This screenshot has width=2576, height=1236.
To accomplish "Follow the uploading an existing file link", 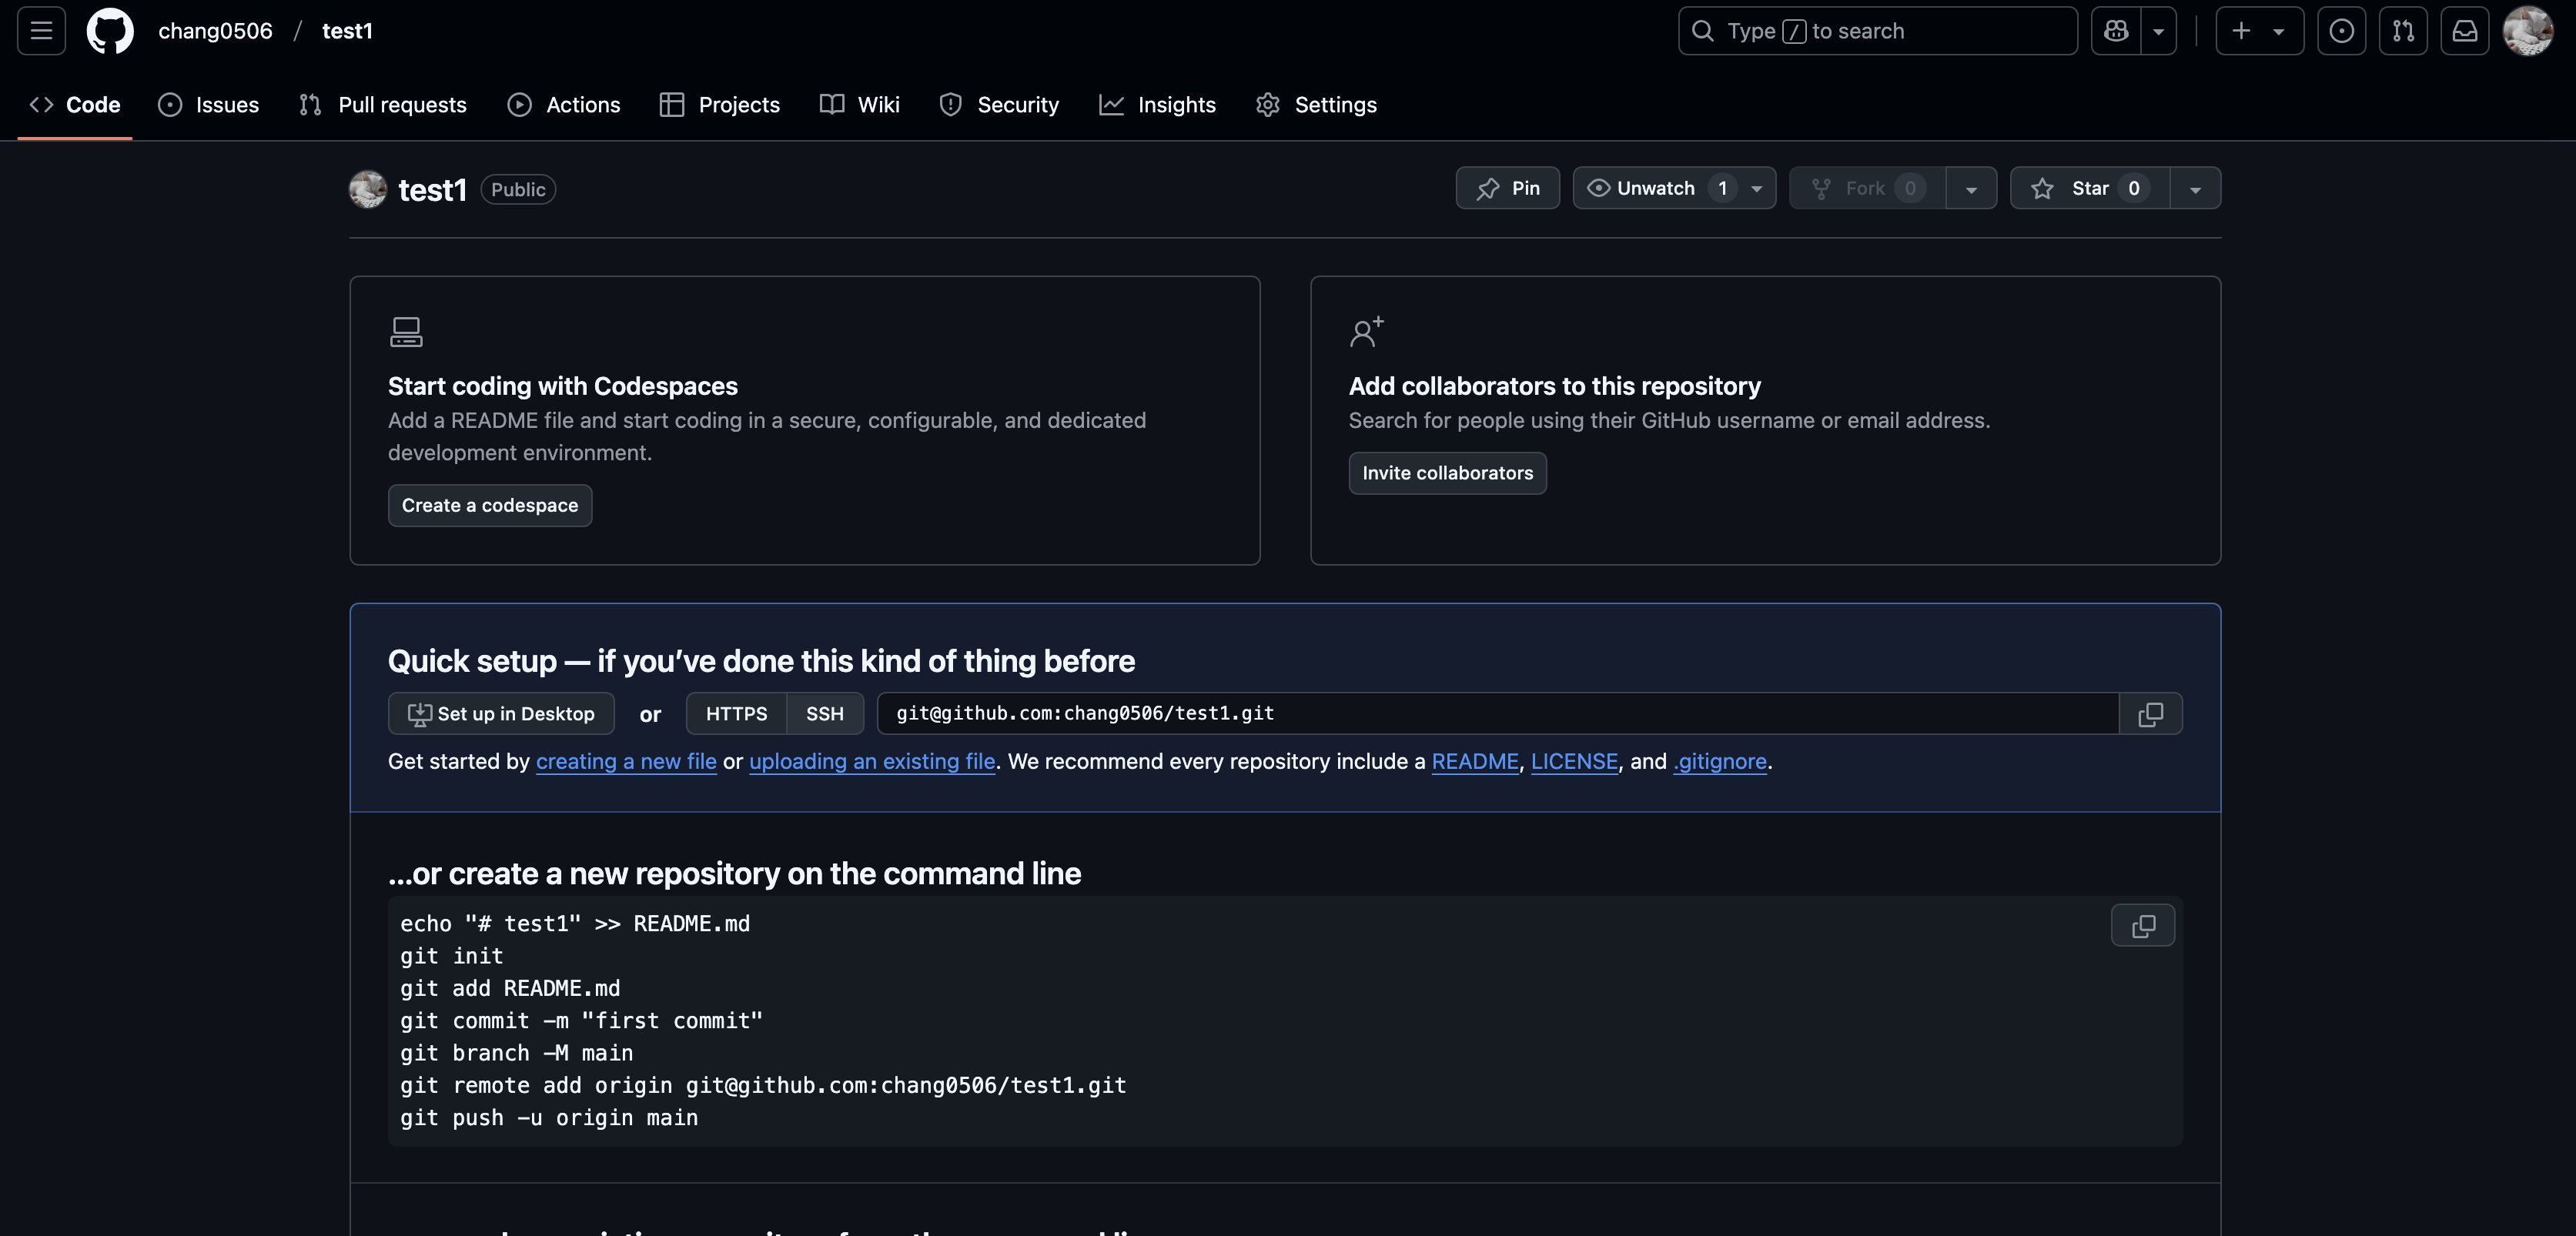I will click(871, 762).
